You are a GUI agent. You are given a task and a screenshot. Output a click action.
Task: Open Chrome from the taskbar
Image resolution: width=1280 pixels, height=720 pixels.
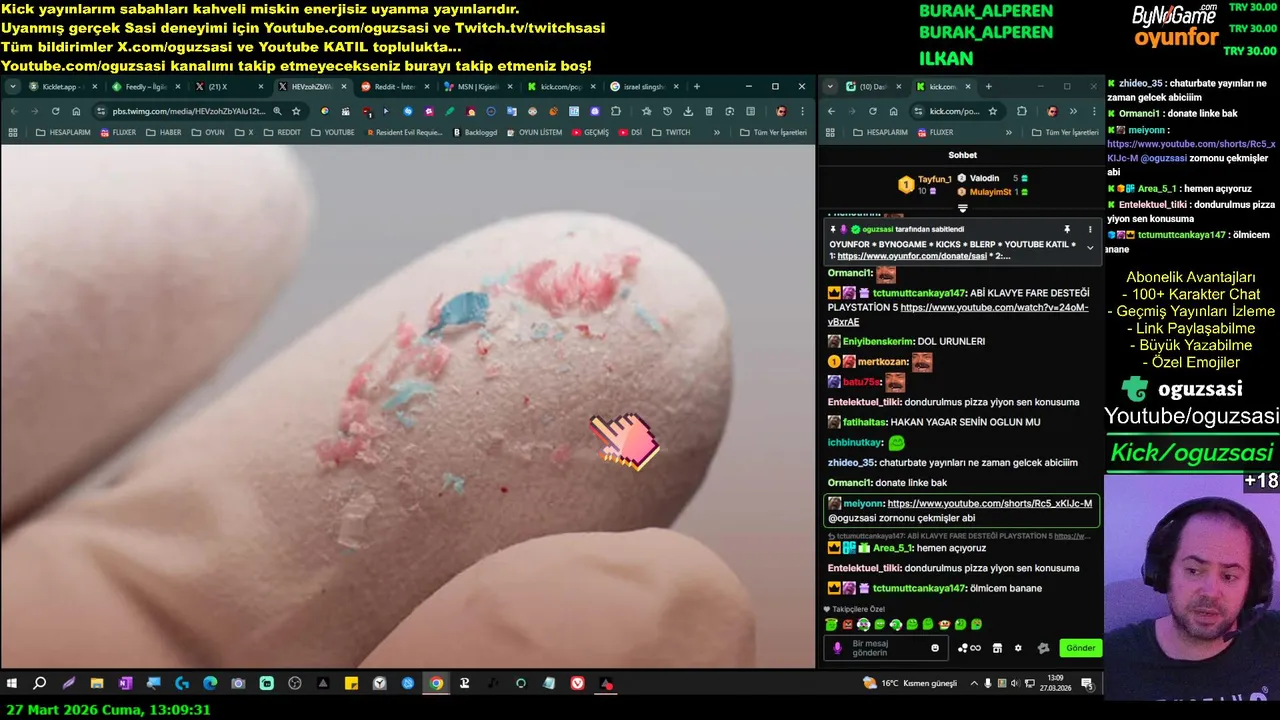coord(436,683)
